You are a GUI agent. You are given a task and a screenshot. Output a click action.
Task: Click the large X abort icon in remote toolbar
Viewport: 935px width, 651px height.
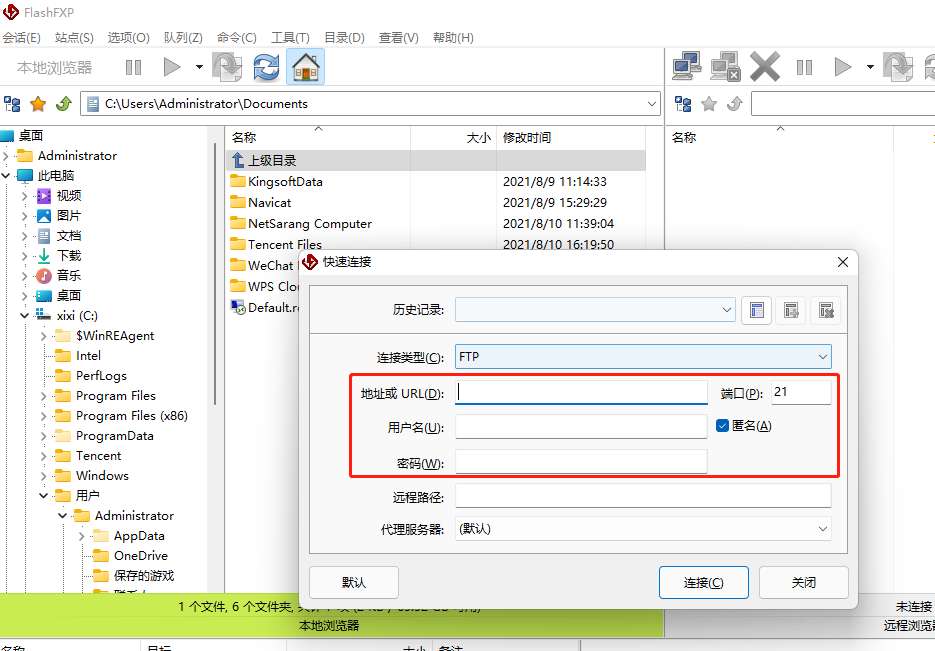(x=765, y=67)
